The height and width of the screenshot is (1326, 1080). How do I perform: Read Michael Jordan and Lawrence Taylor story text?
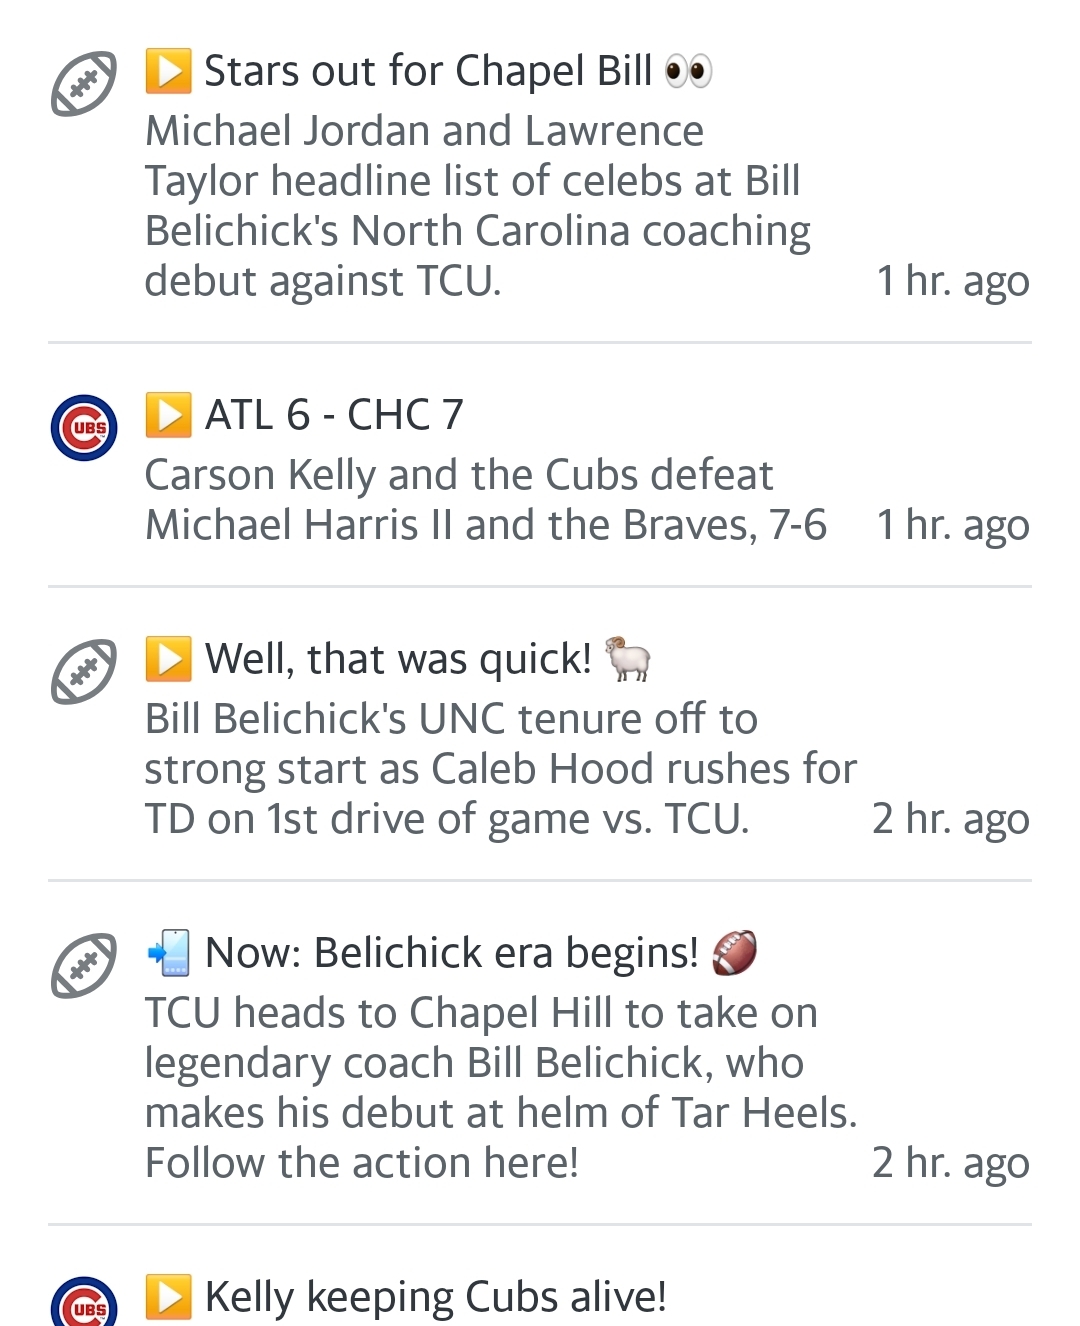(x=478, y=206)
